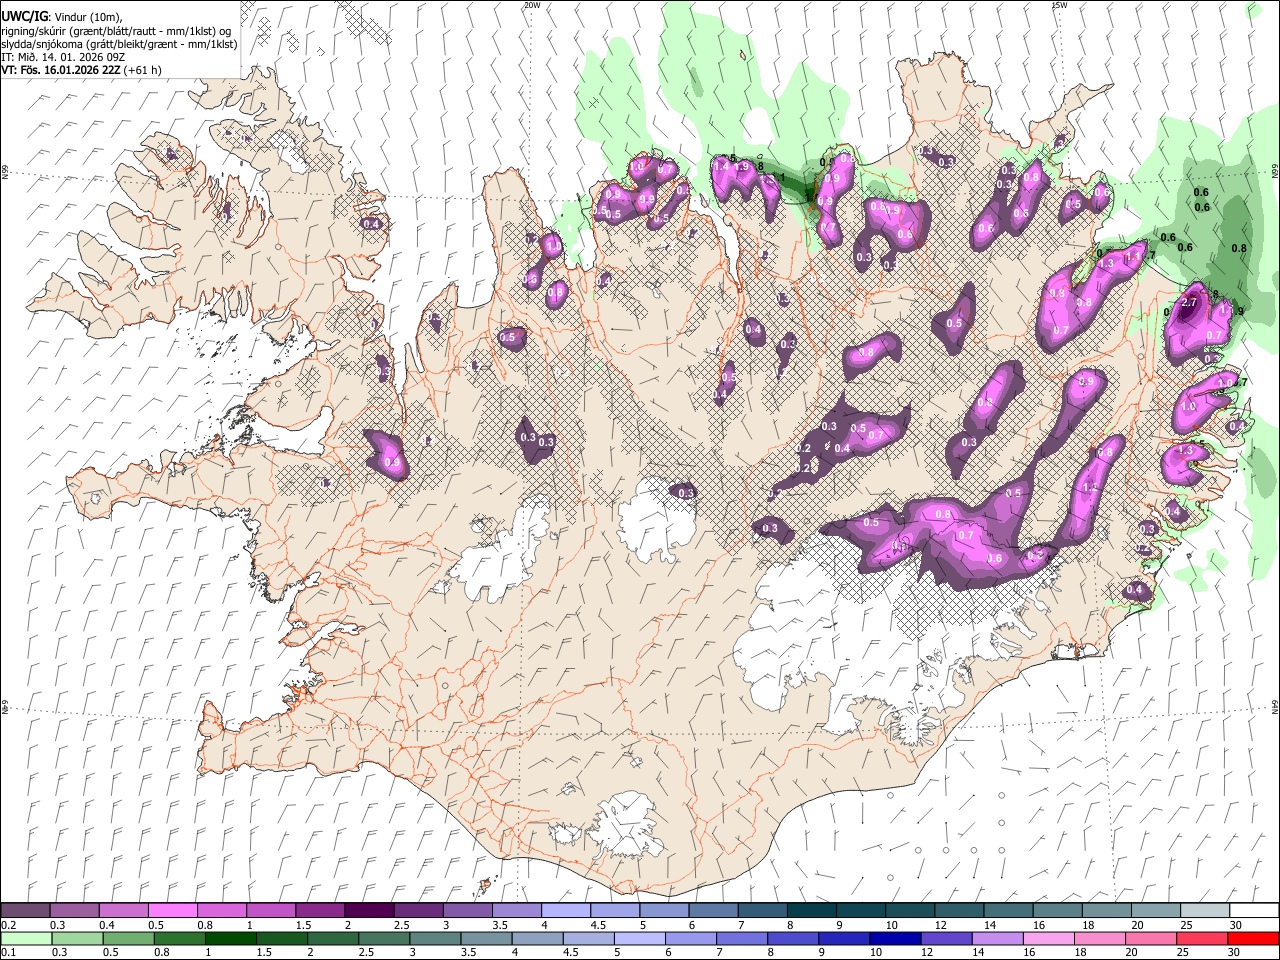This screenshot has height=960, width=1280.
Task: Select bottom-row bright red swatch after 30
Action: [x=1253, y=938]
